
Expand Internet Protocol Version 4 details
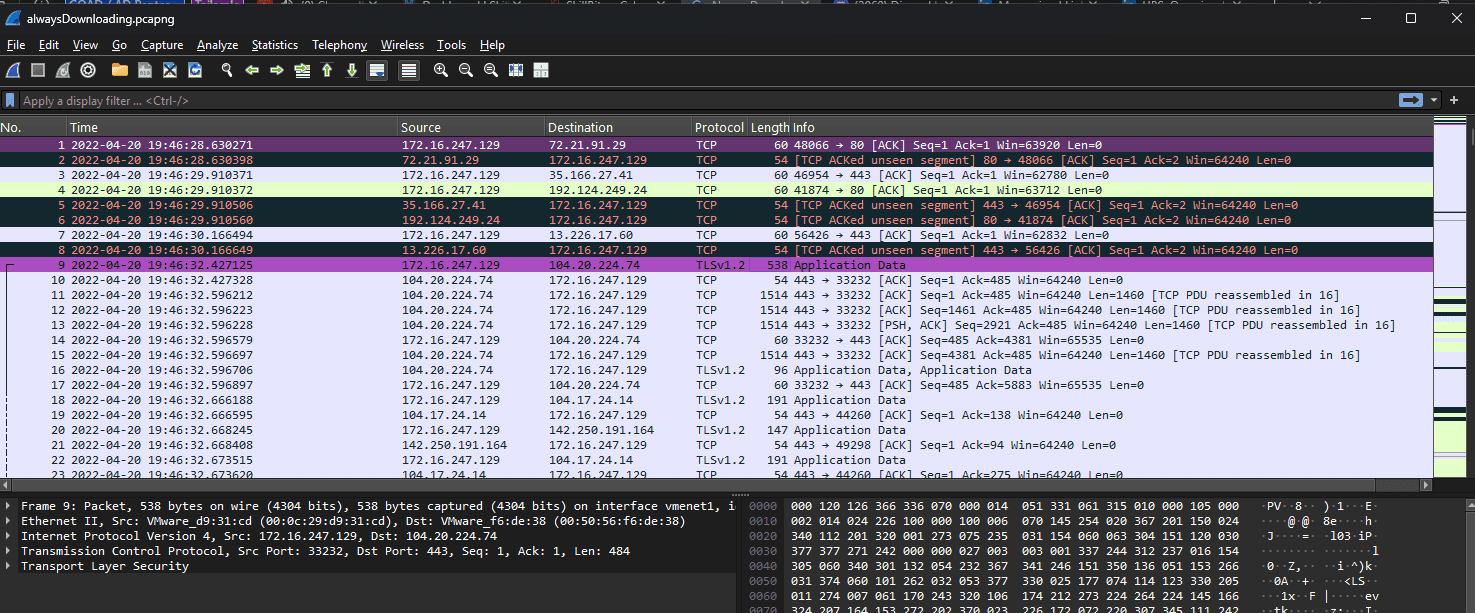pyautogui.click(x=9, y=536)
